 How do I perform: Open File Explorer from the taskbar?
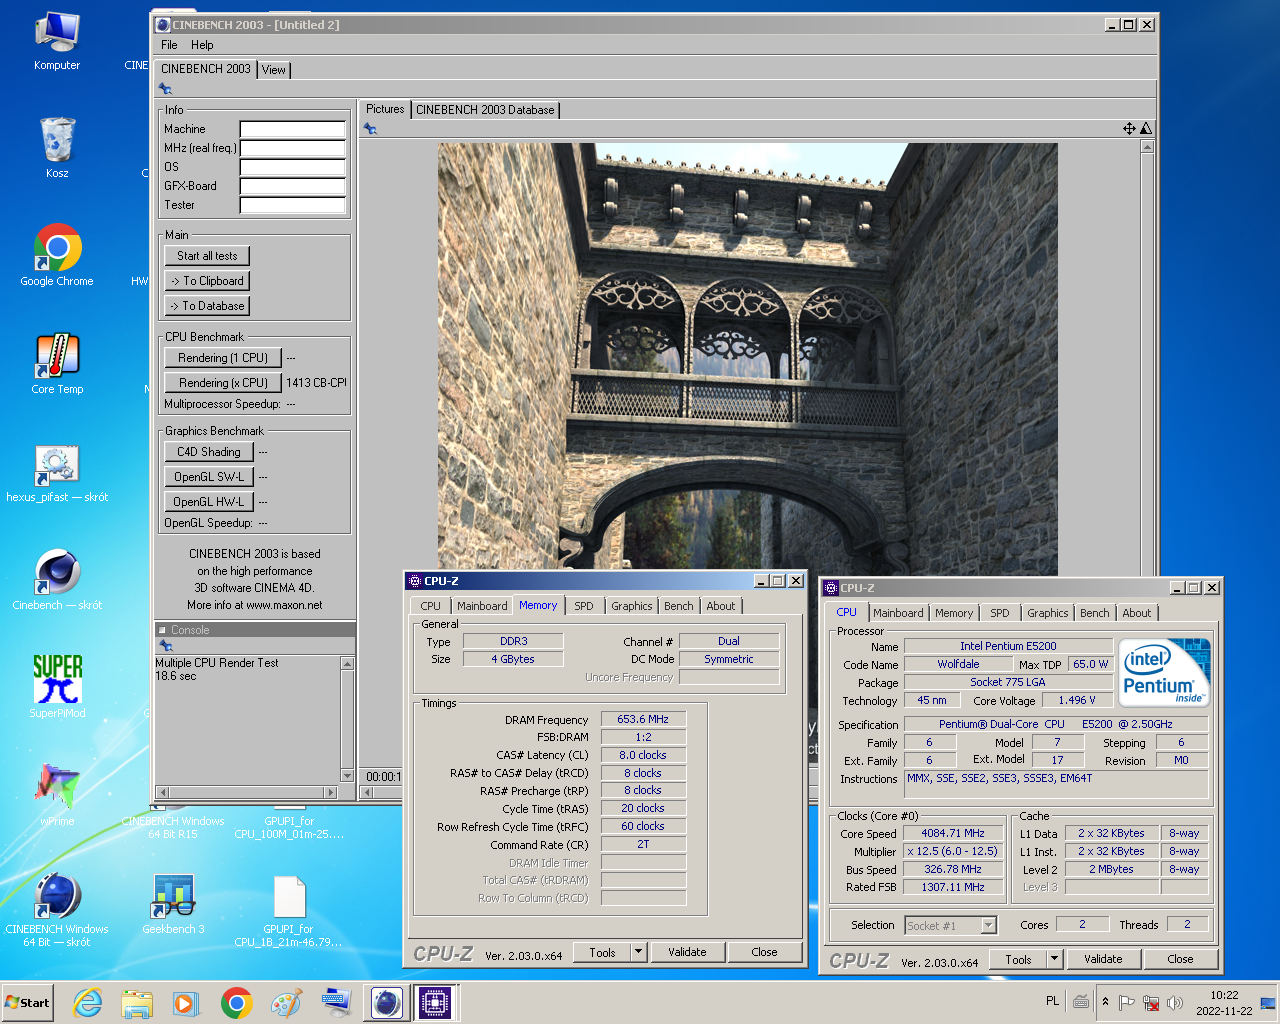(137, 1003)
